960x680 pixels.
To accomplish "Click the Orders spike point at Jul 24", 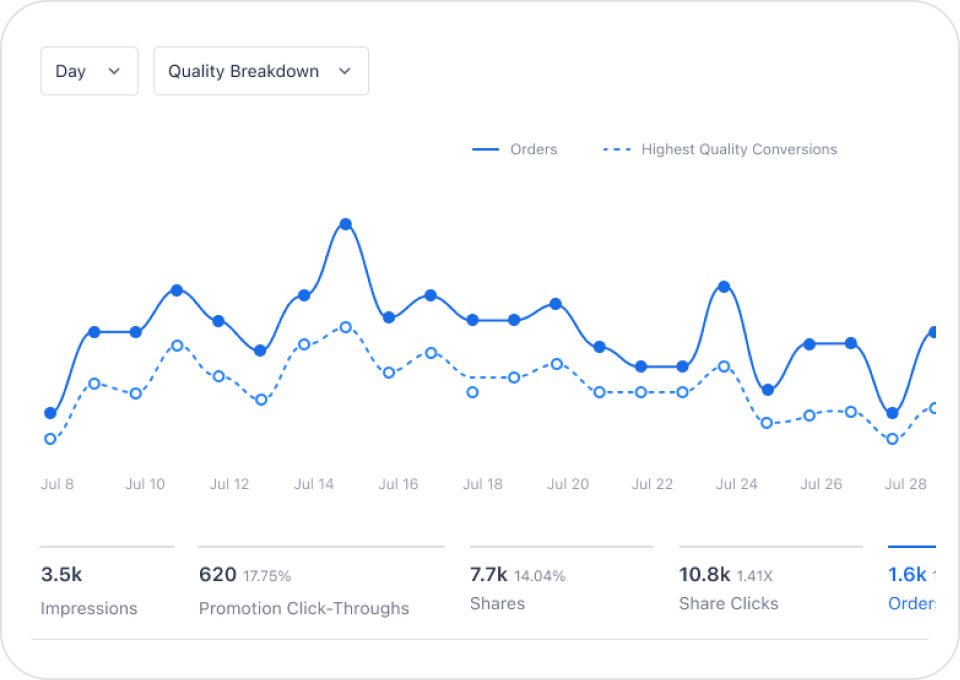I will point(724,287).
